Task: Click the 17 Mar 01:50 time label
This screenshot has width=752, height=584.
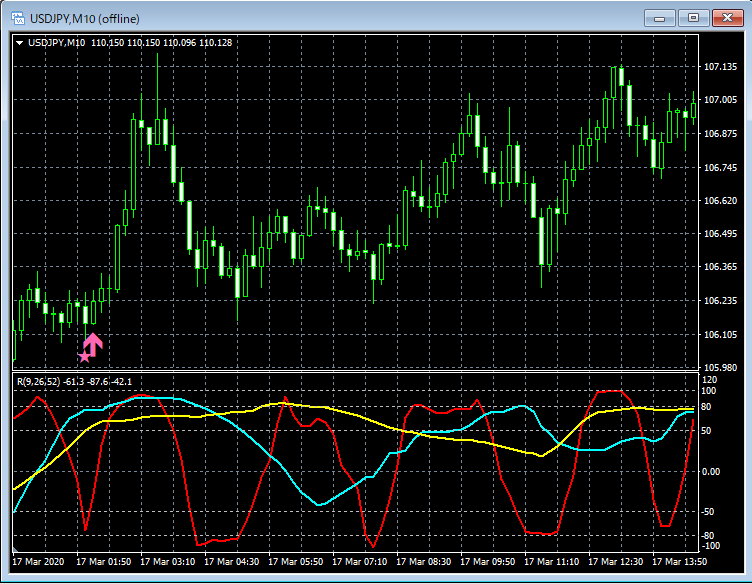Action: [104, 561]
